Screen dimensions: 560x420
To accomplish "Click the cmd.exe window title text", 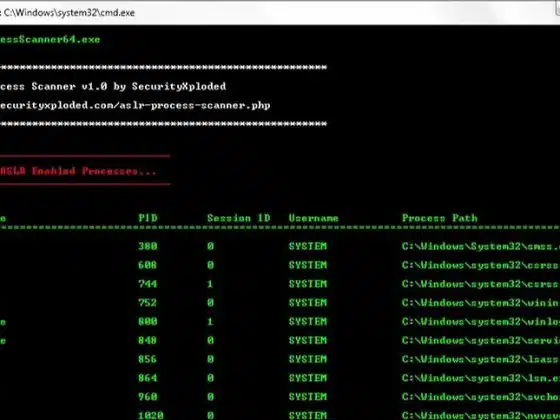I will coord(69,13).
